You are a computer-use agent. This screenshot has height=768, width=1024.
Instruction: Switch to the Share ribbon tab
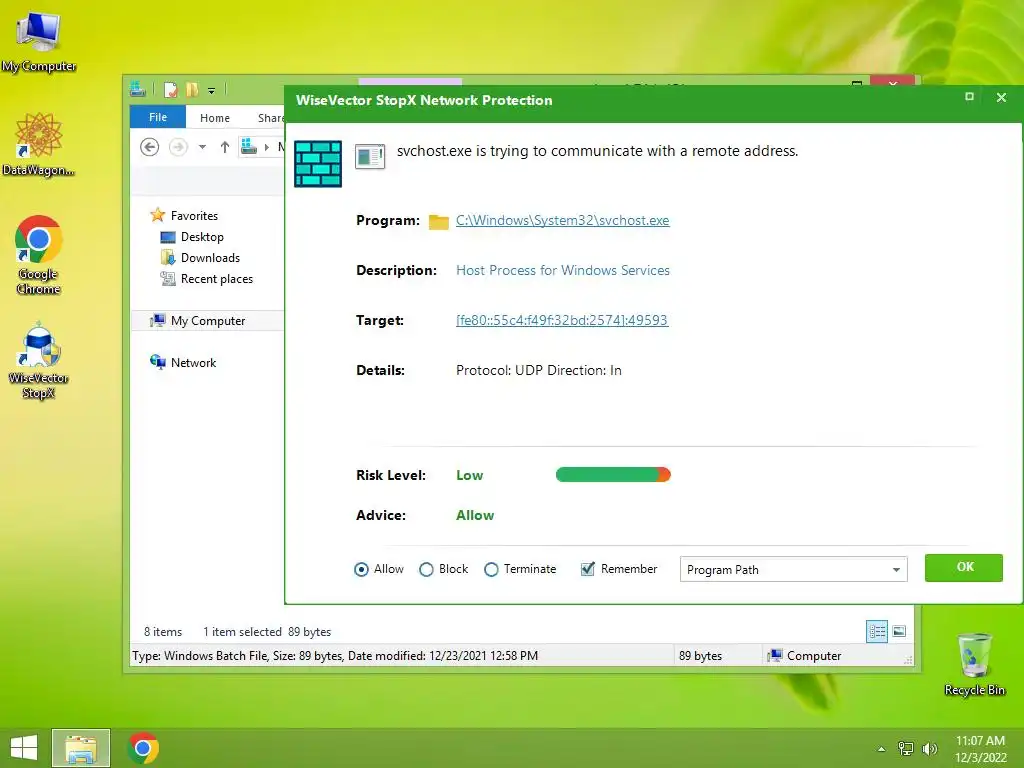pyautogui.click(x=270, y=118)
